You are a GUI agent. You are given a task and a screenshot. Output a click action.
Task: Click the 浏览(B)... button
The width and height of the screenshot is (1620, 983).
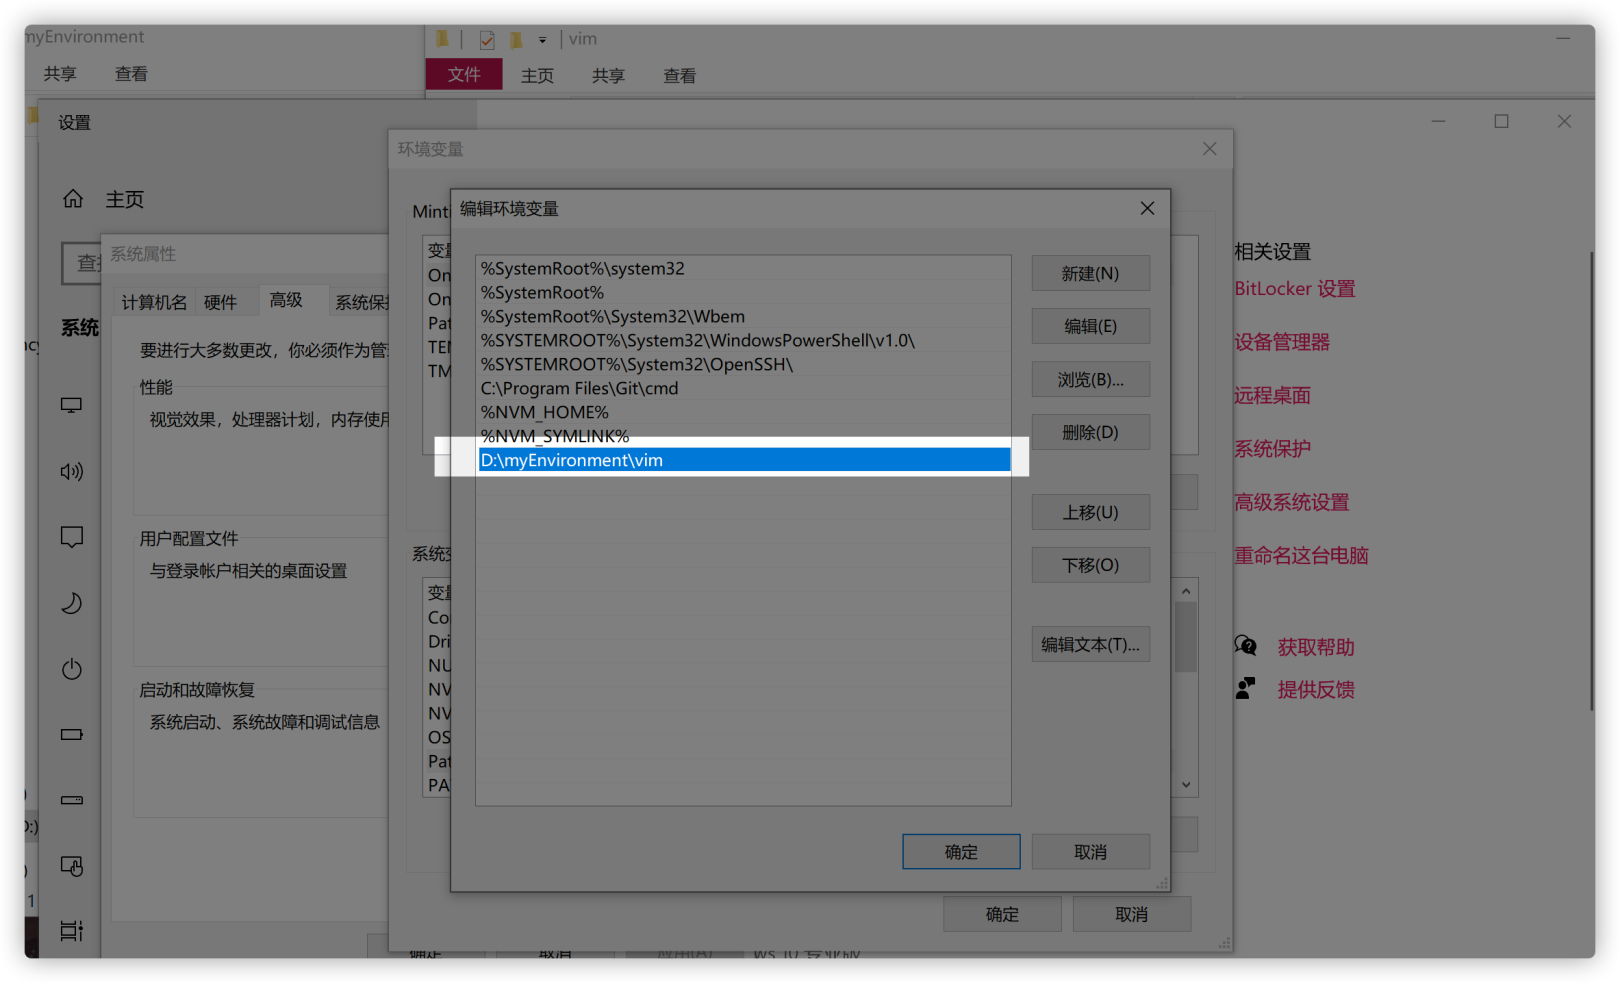(1090, 379)
